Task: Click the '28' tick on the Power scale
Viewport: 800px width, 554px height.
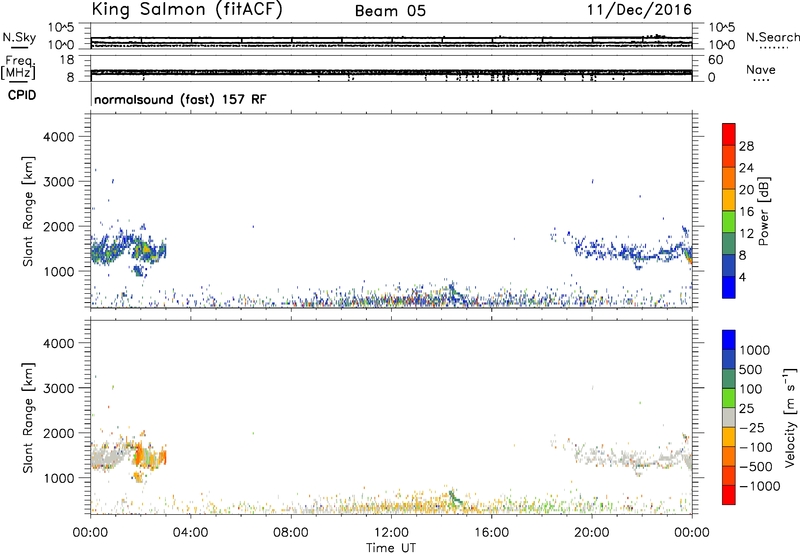Action: tap(746, 146)
